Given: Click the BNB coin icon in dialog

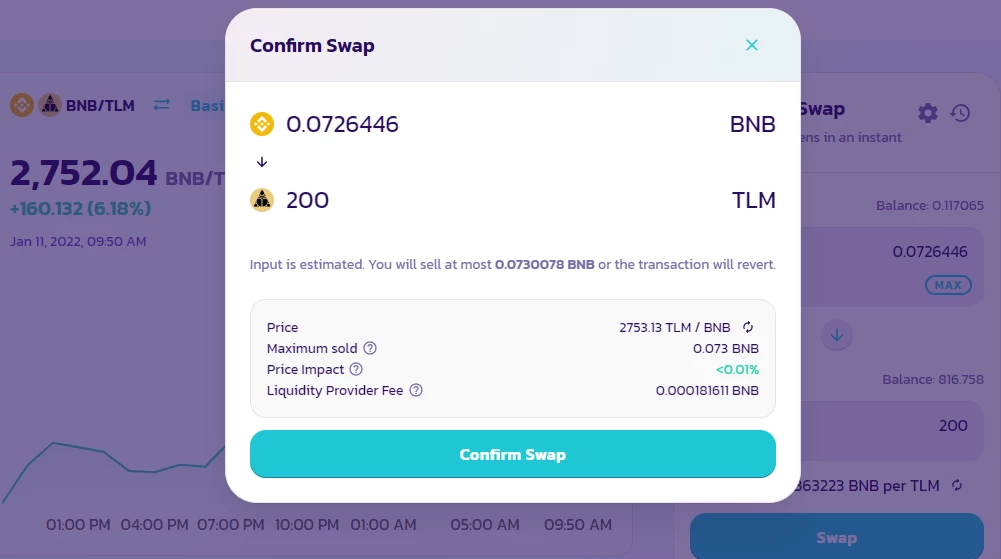Looking at the screenshot, I should [x=262, y=124].
